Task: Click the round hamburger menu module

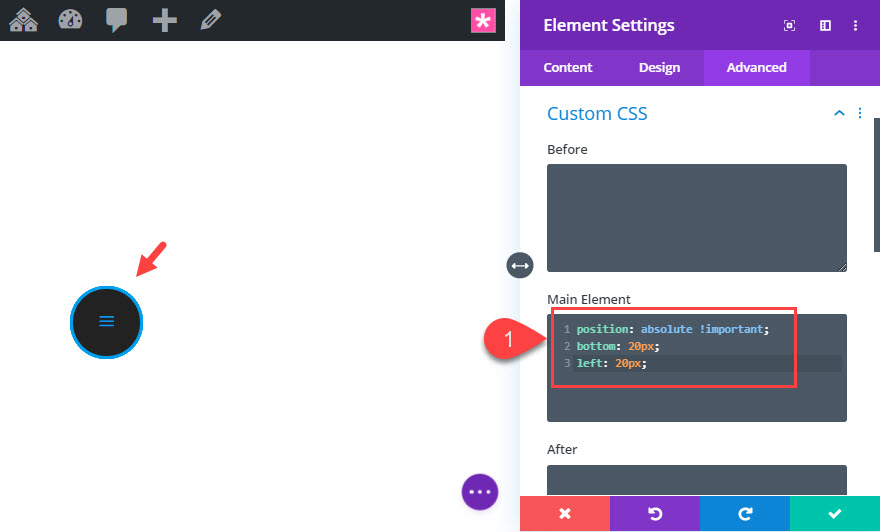Action: tap(107, 322)
